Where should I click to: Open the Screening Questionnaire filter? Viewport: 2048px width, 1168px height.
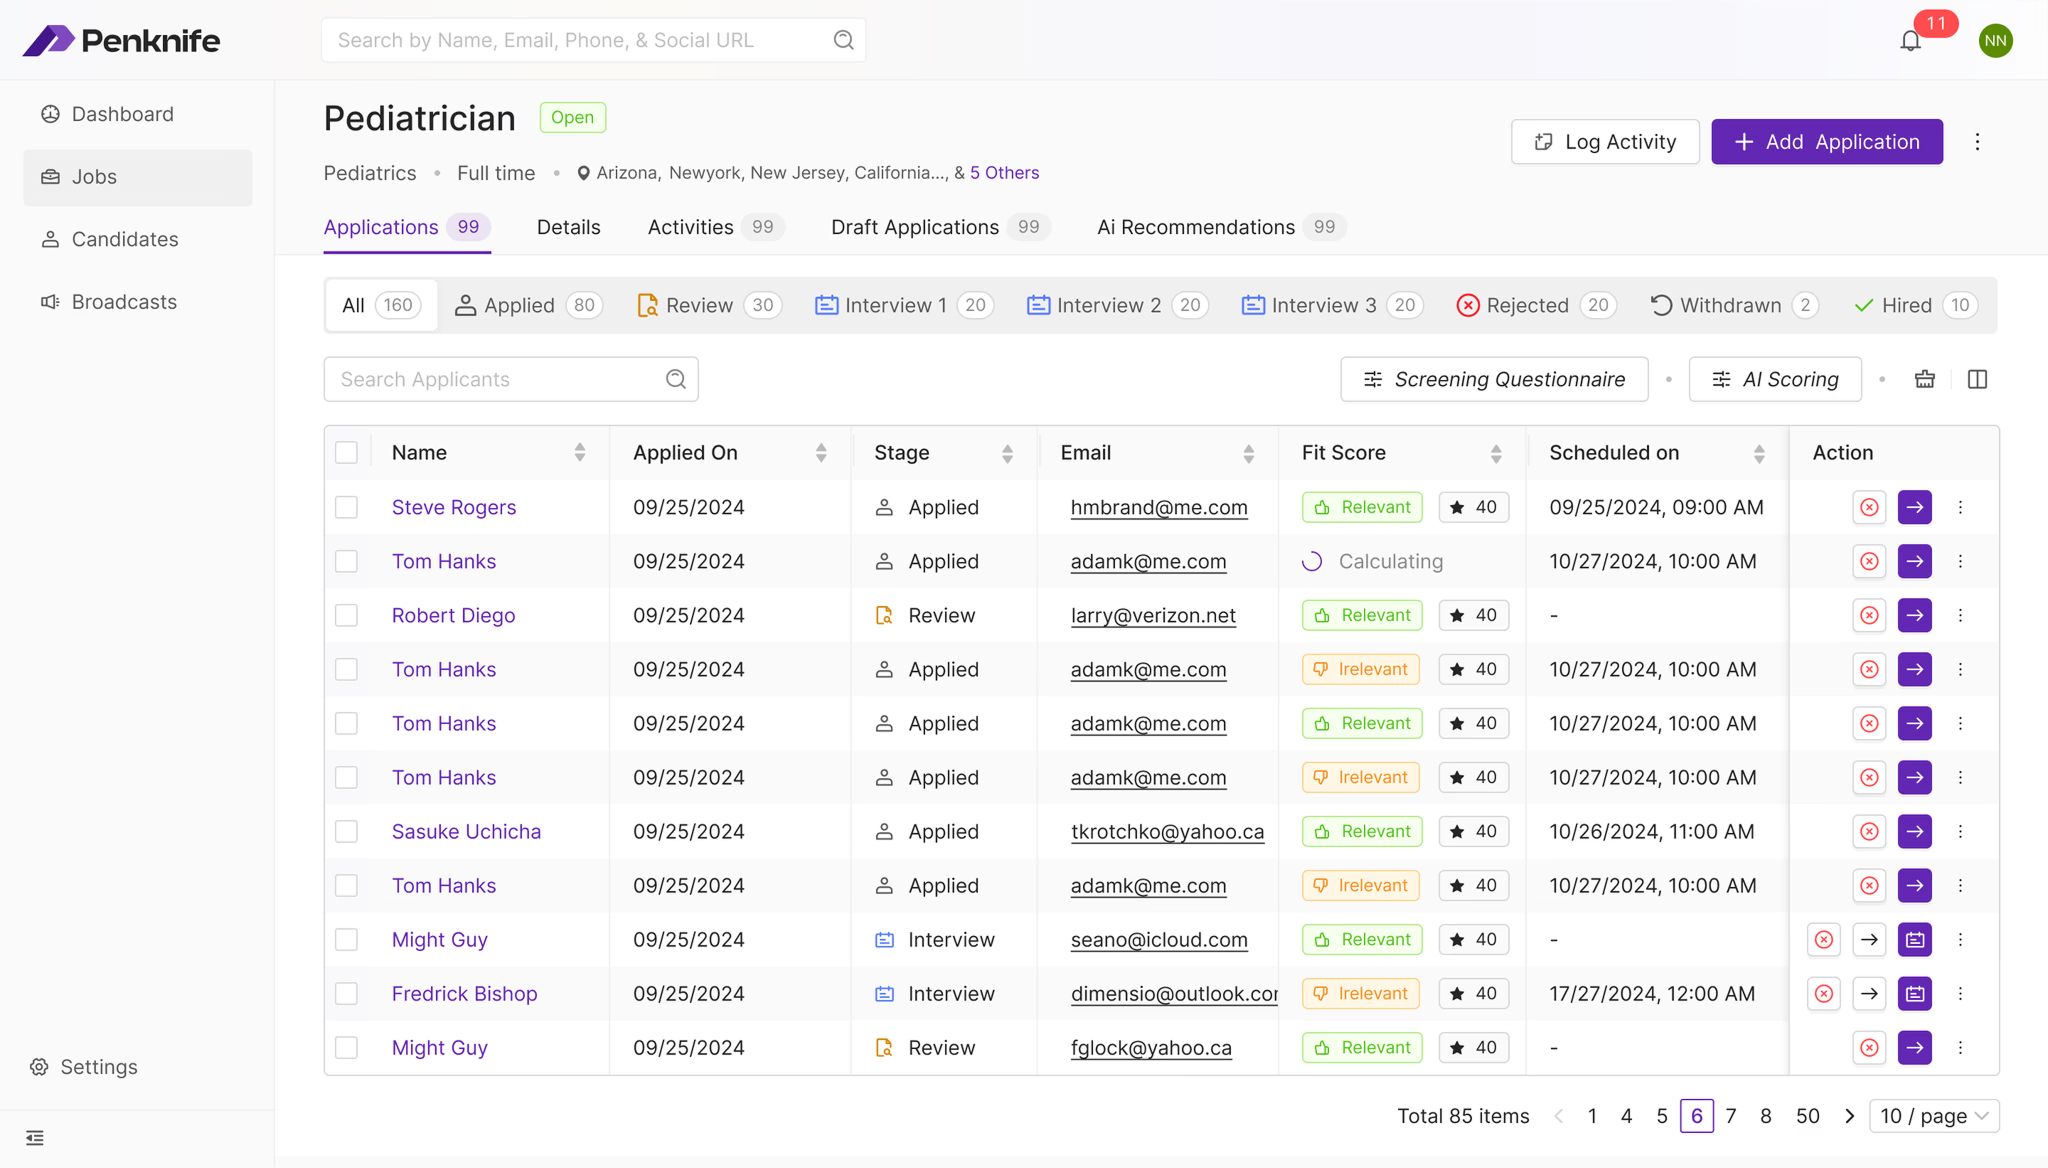(x=1494, y=379)
